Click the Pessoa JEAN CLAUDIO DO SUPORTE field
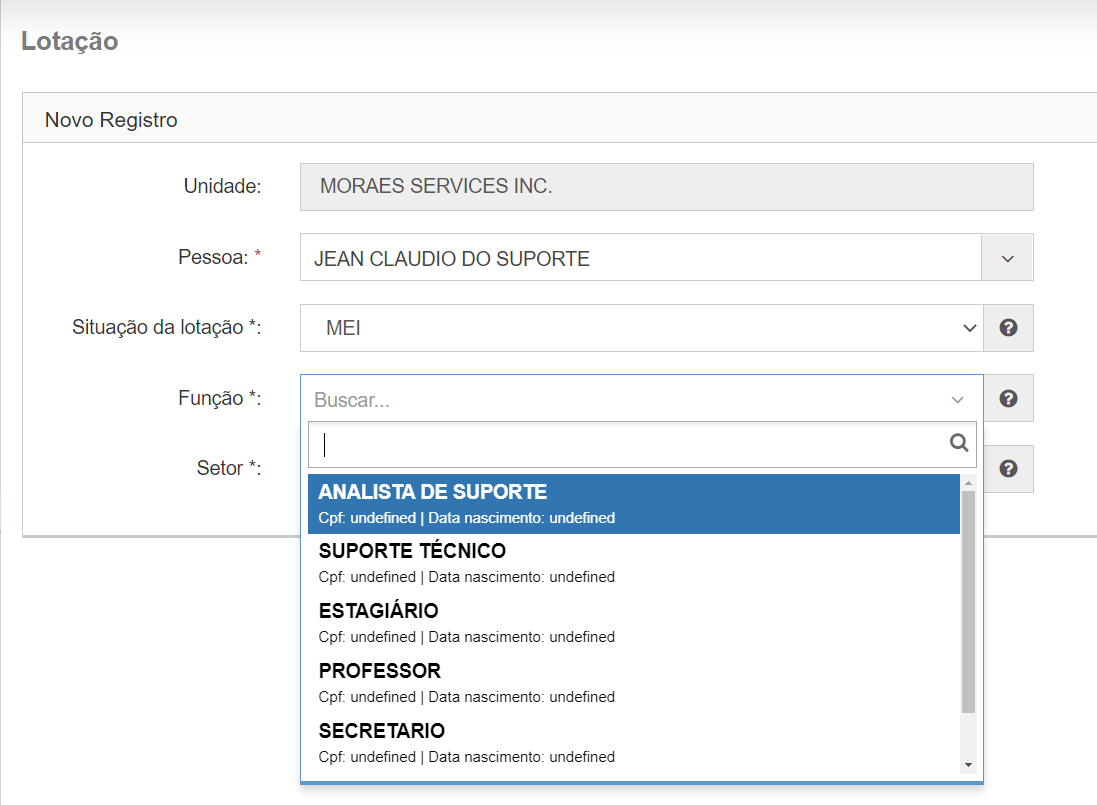The width and height of the screenshot is (1097, 805). (x=641, y=258)
